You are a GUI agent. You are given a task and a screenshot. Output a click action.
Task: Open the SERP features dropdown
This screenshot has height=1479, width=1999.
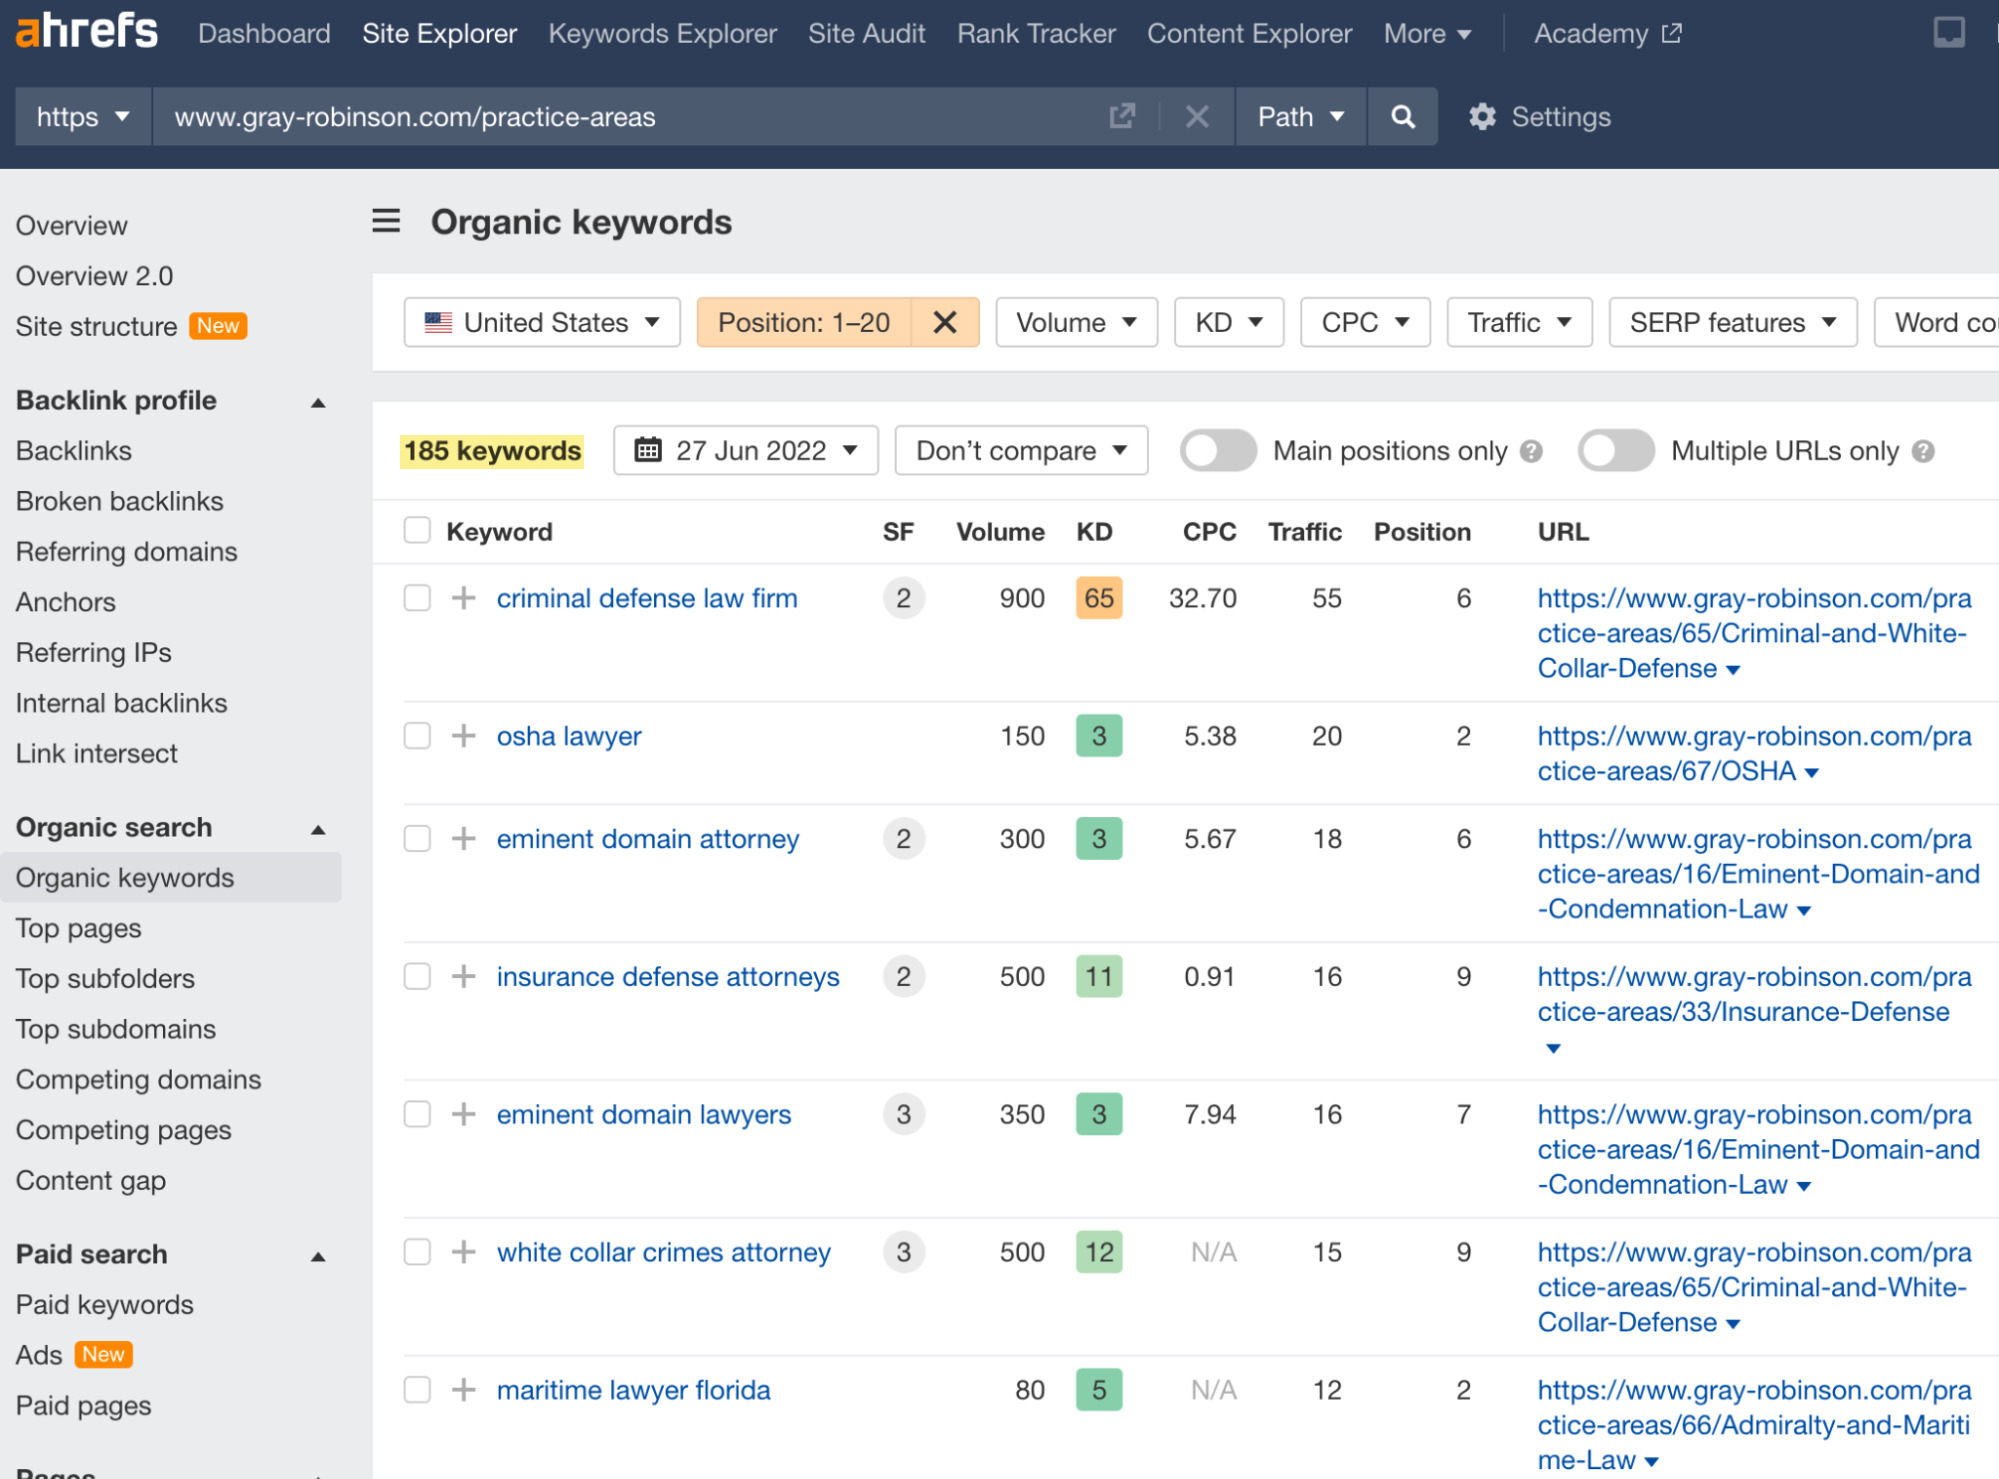[1731, 322]
